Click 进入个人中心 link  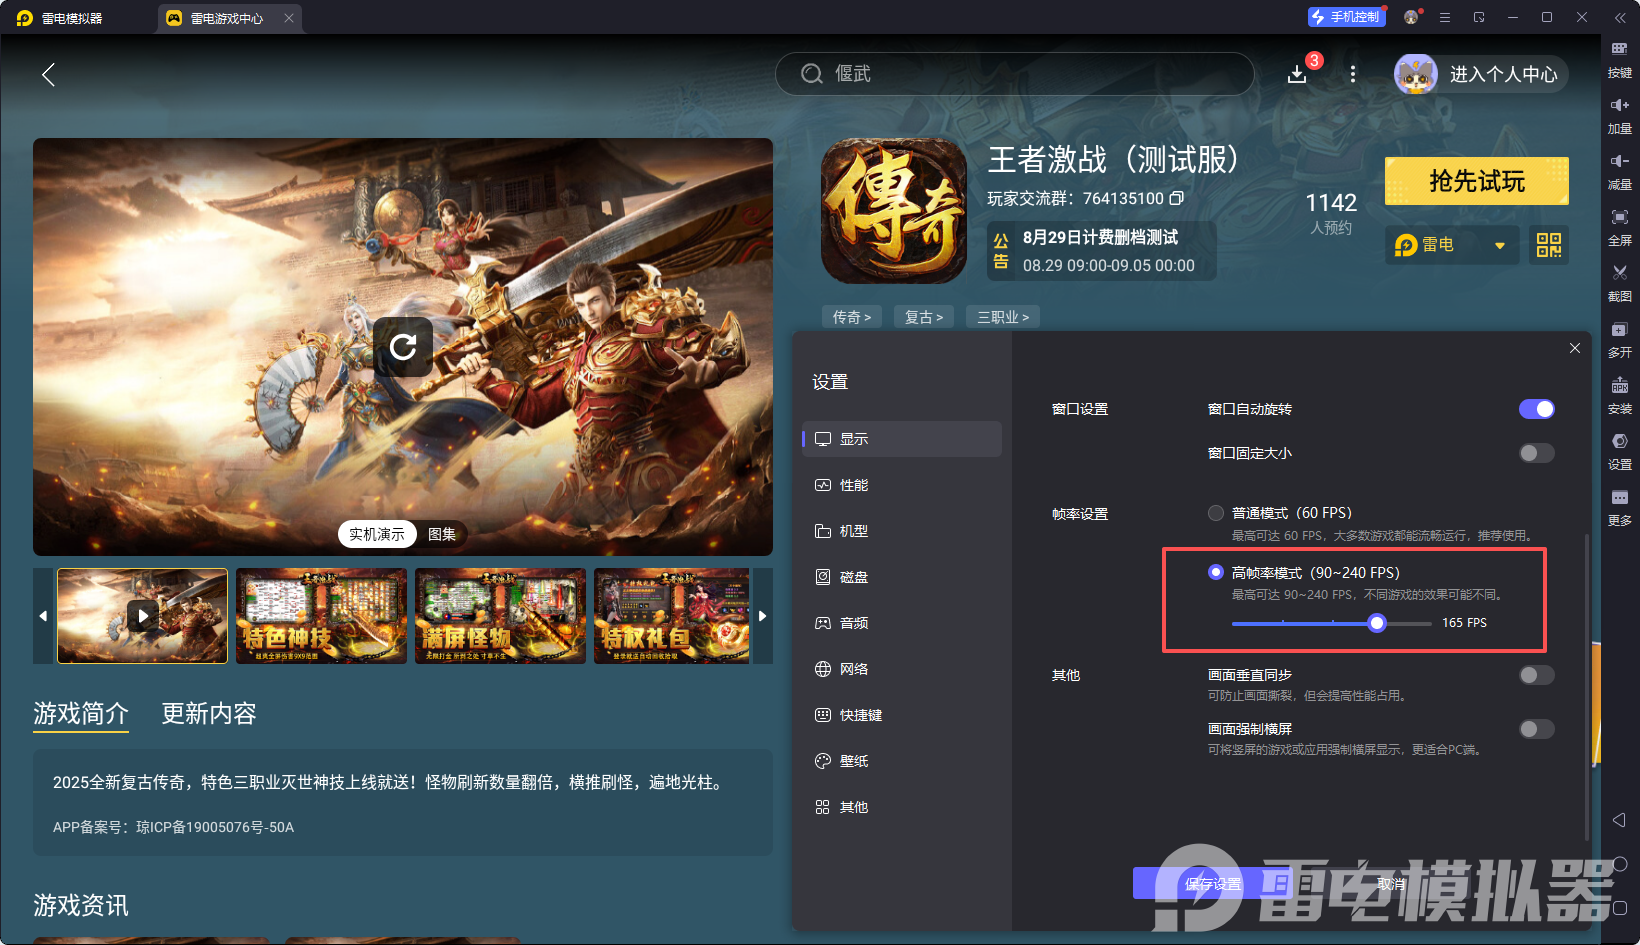(1504, 74)
